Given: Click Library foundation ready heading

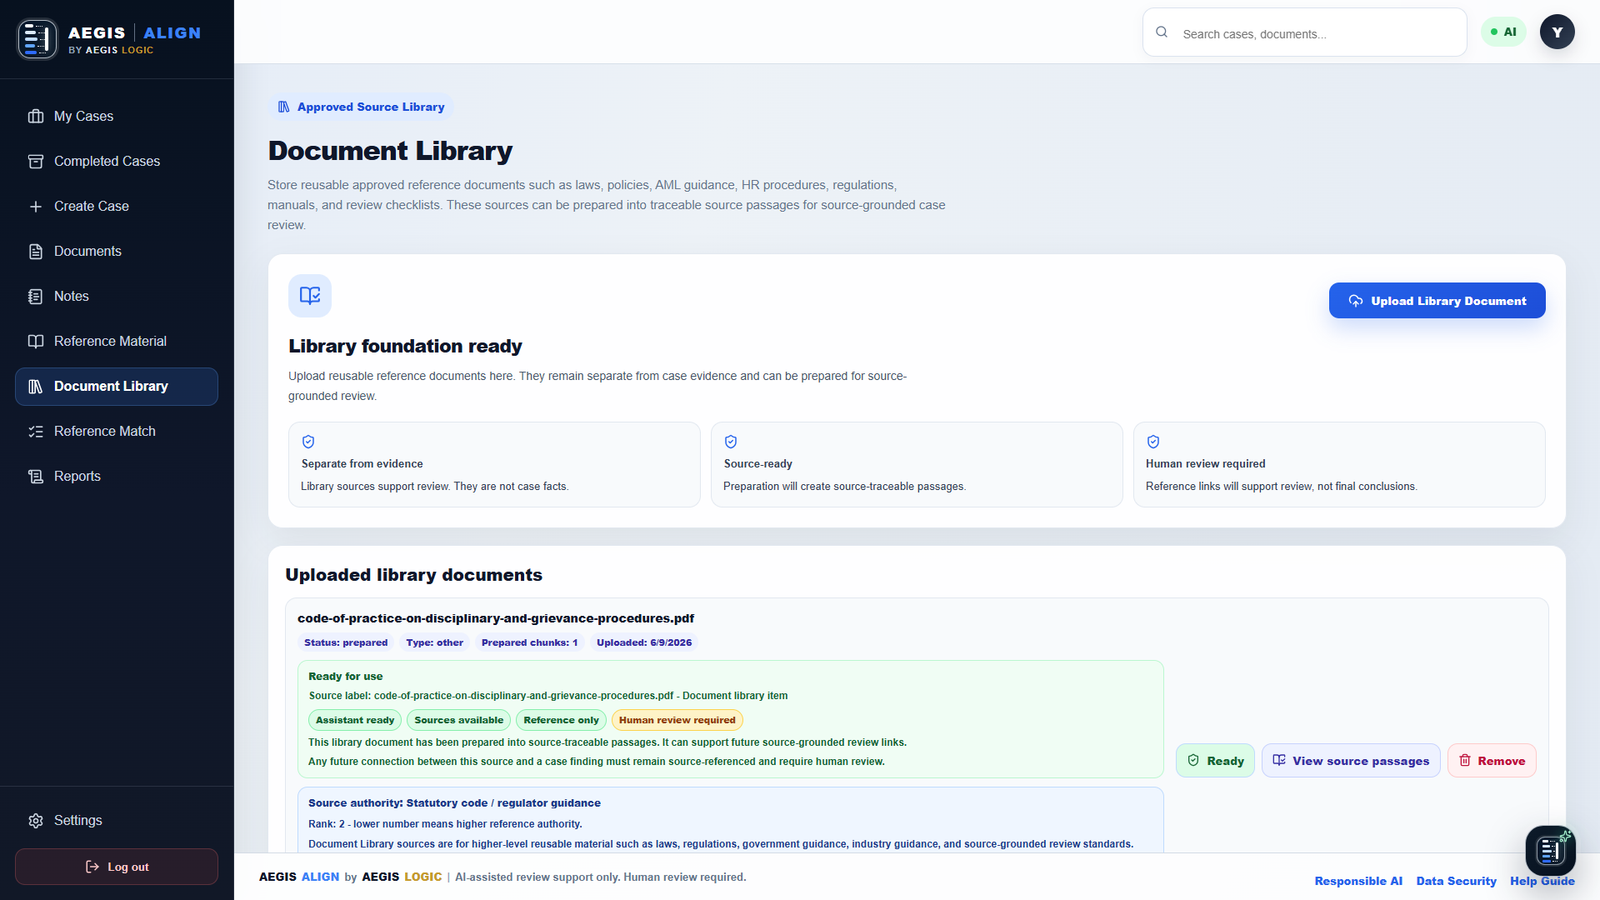Looking at the screenshot, I should click(x=405, y=346).
